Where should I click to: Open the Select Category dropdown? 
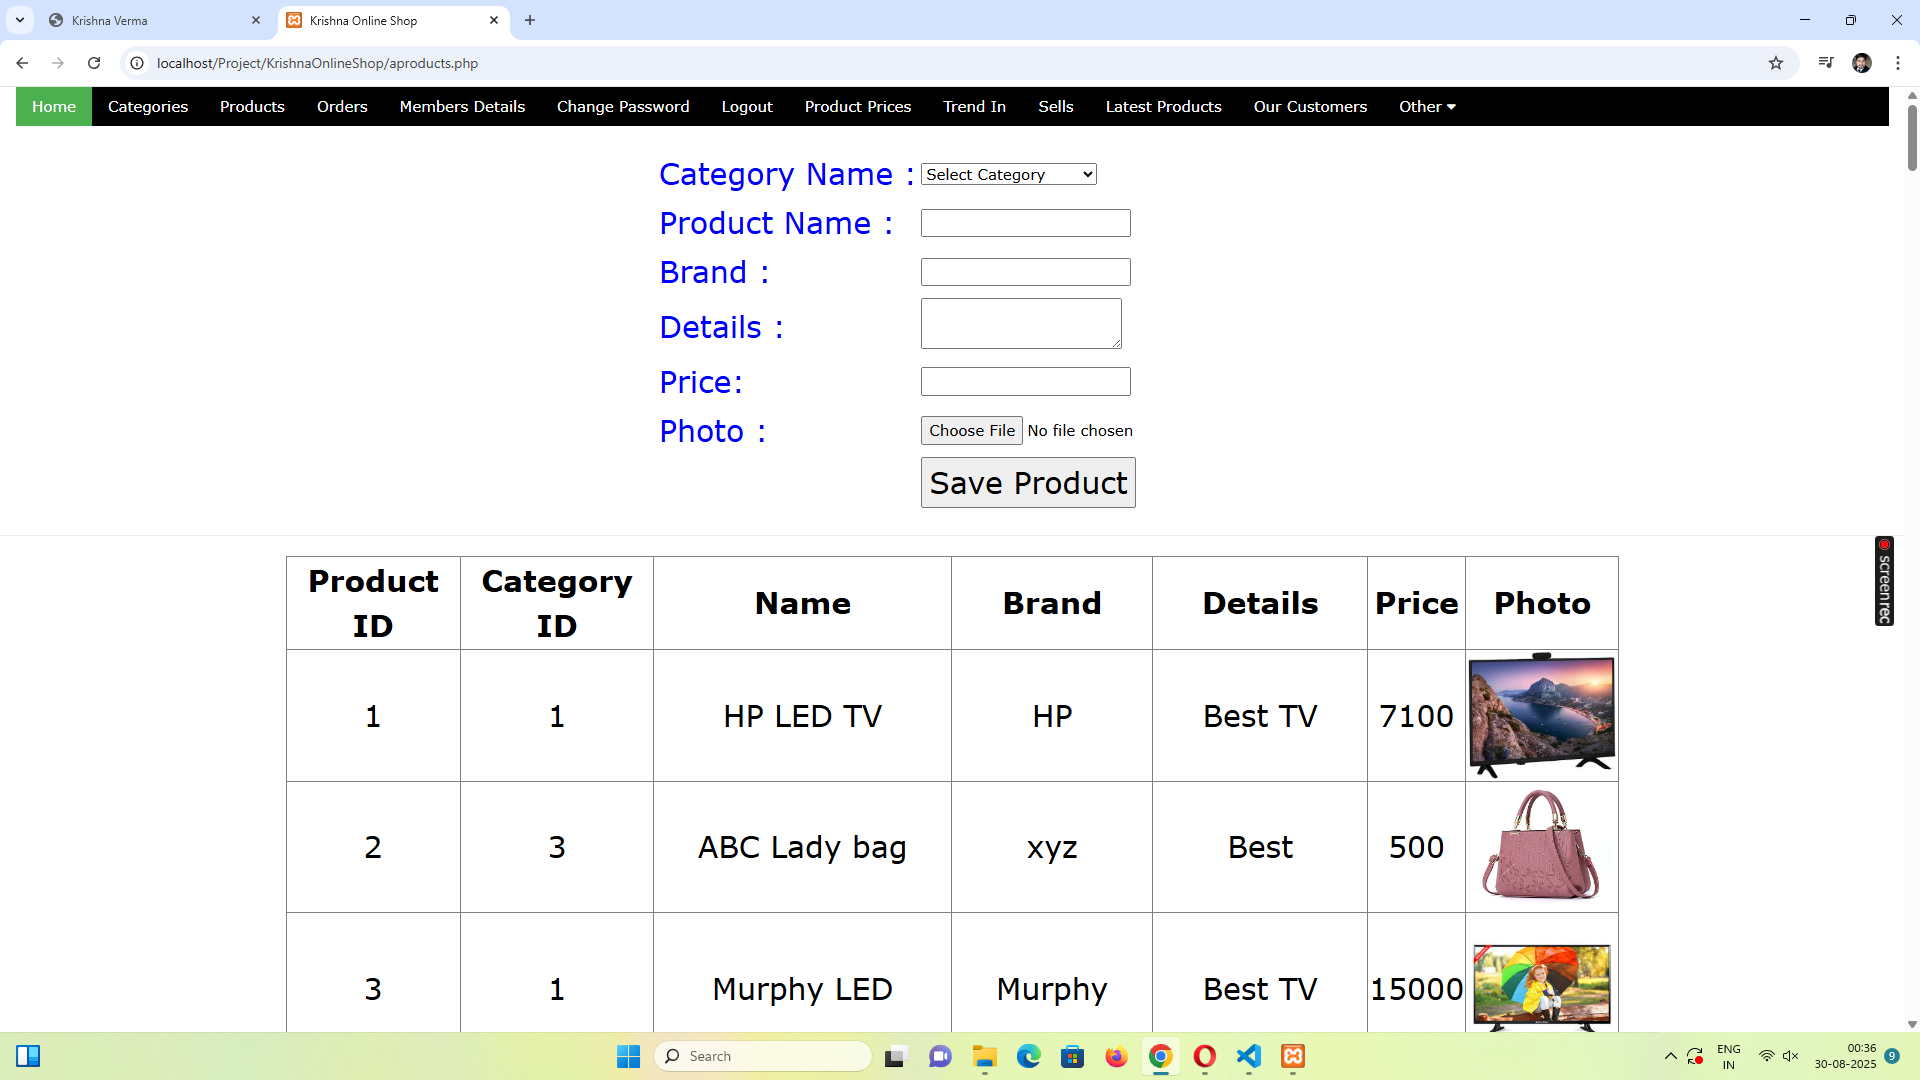coord(1008,174)
